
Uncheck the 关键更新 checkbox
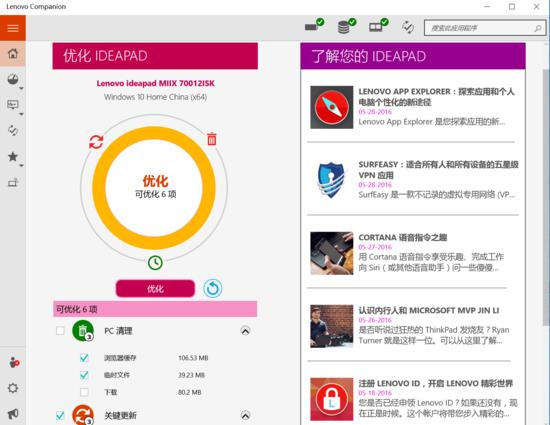(60, 416)
